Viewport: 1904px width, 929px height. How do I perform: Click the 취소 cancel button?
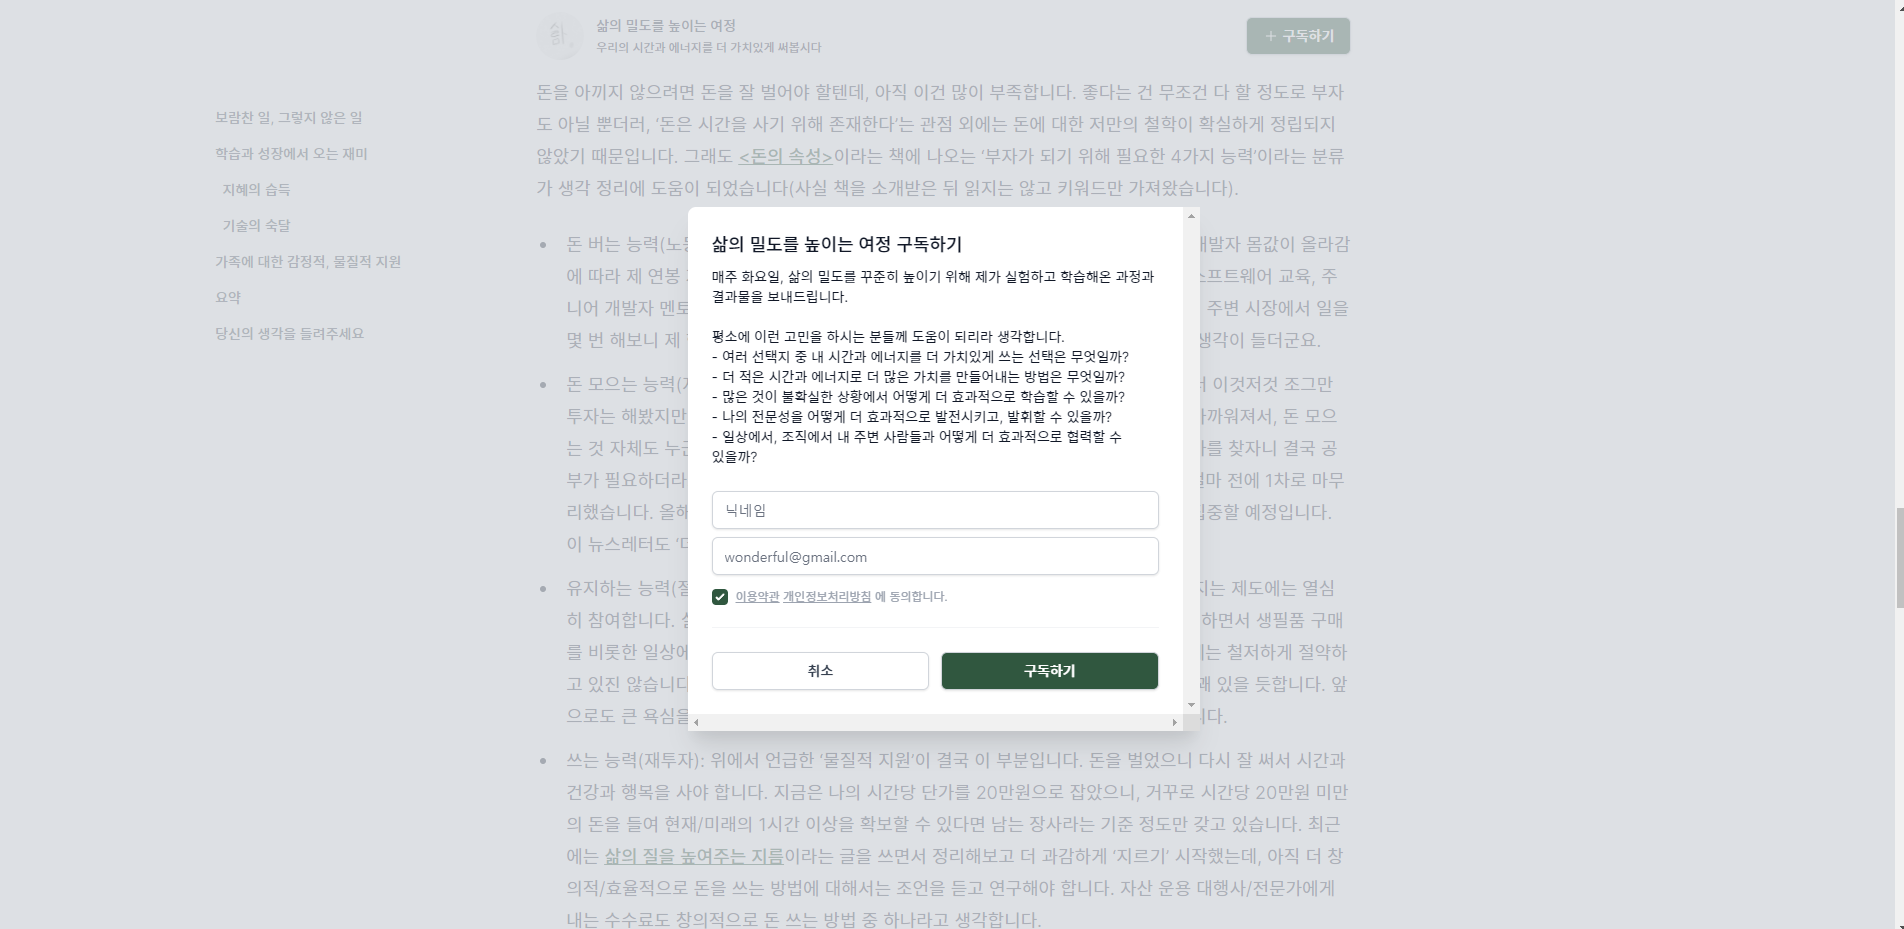[820, 671]
